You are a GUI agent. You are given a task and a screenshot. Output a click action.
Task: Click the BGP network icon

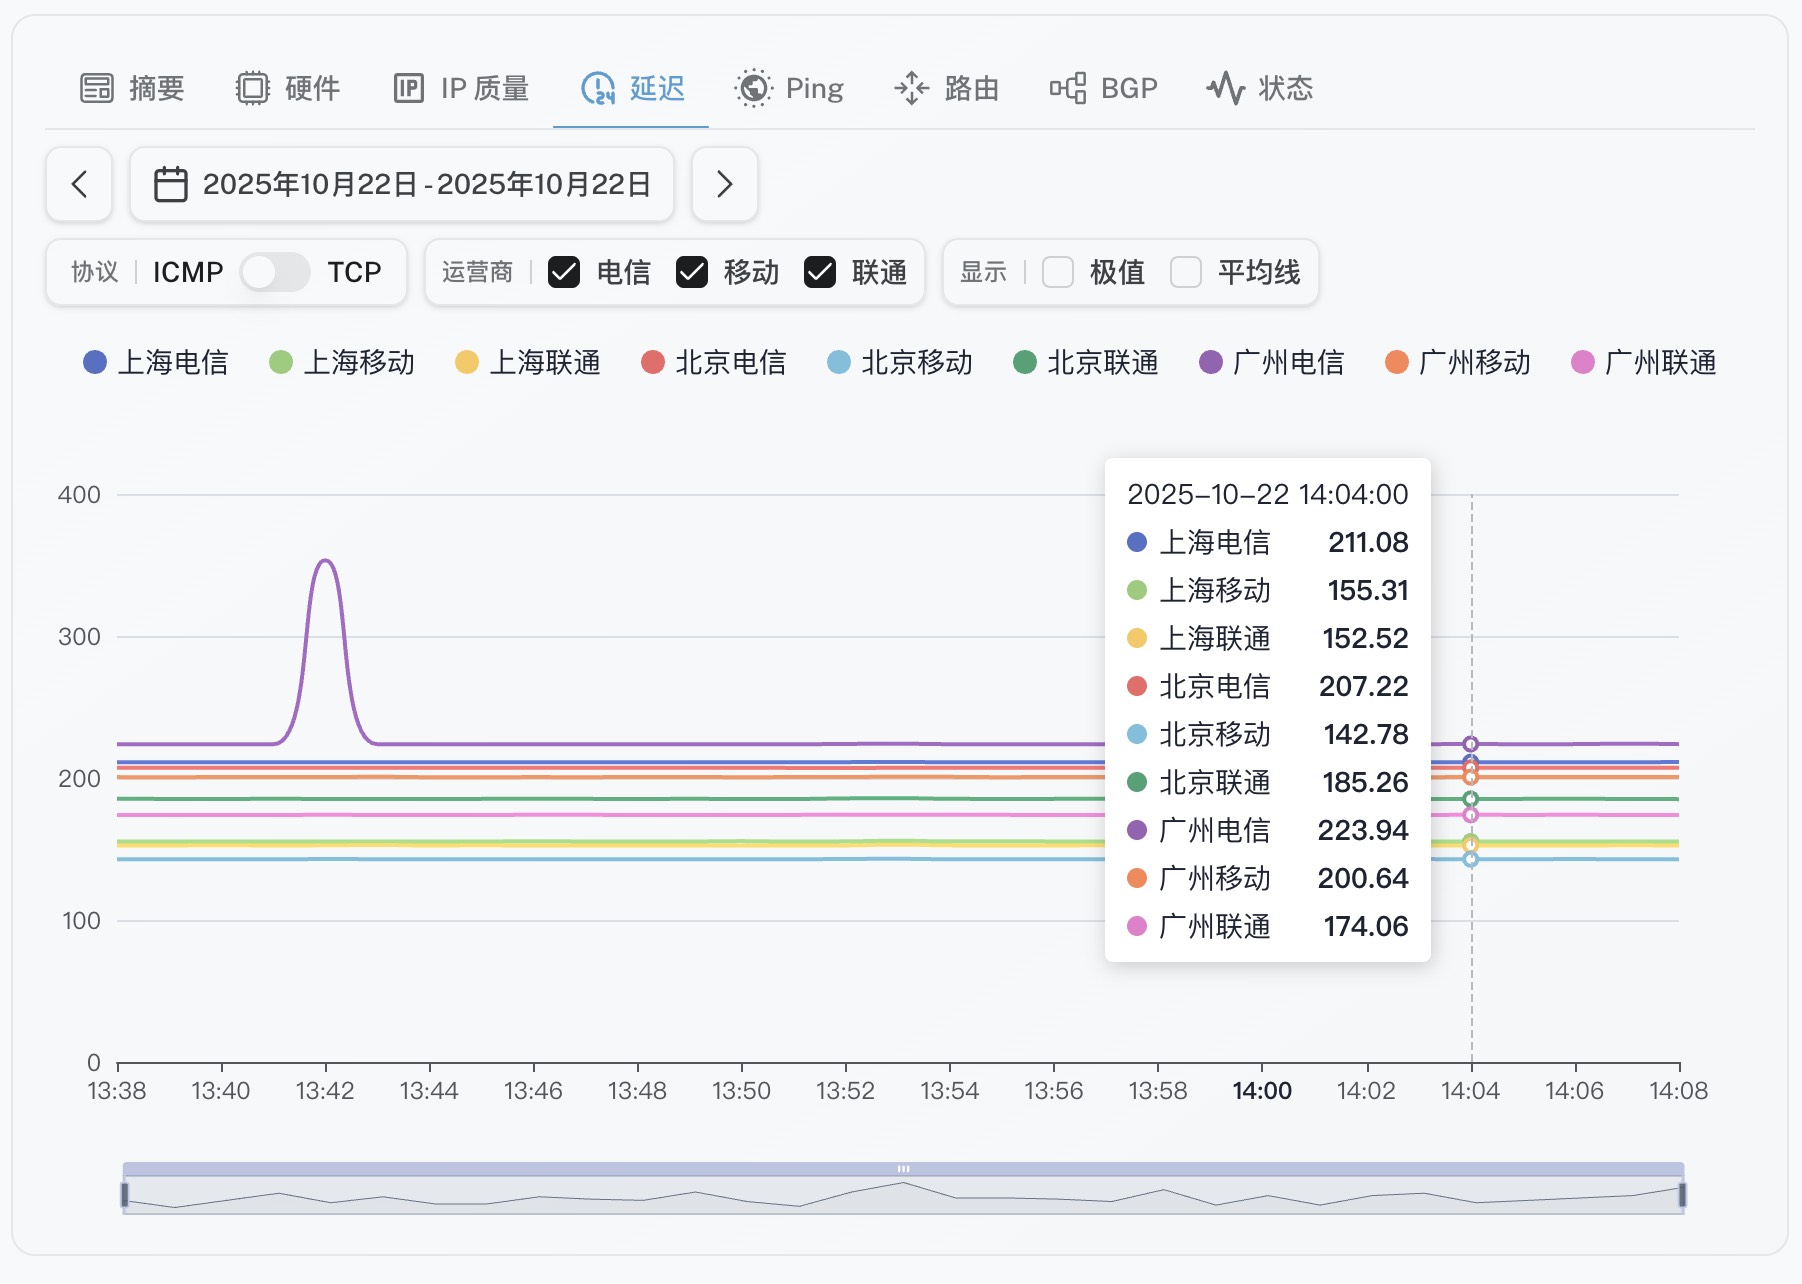(1067, 89)
